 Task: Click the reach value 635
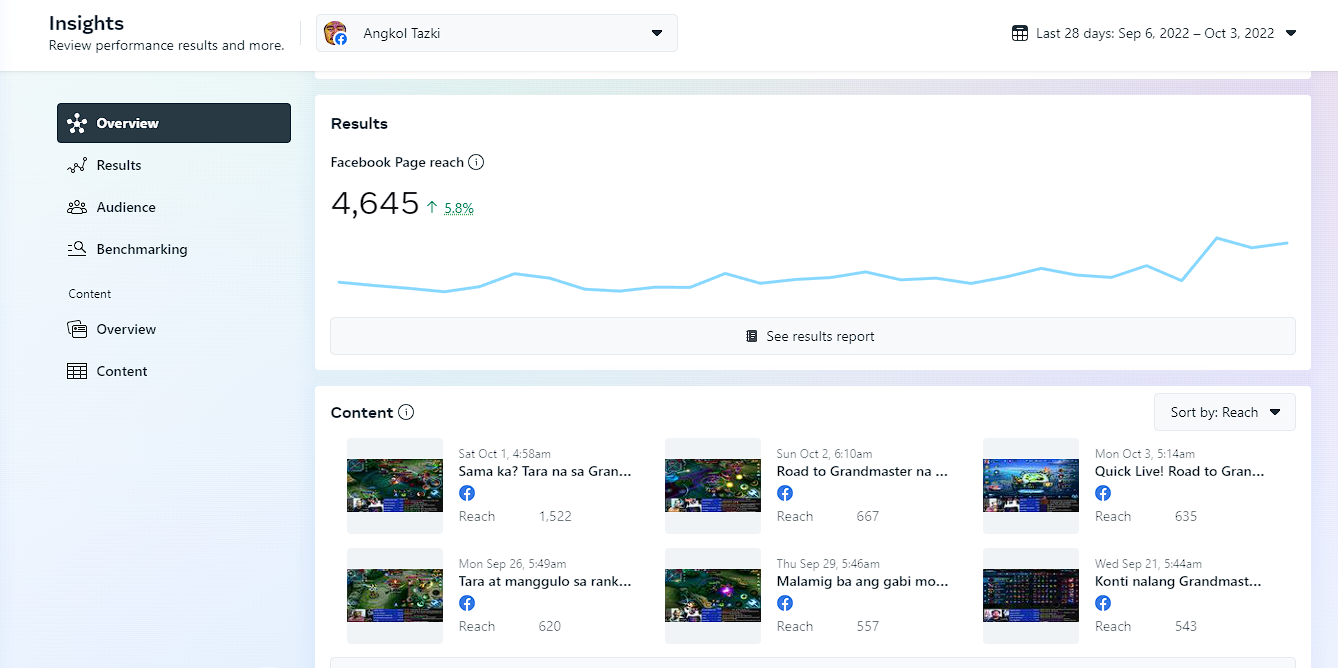1186,517
